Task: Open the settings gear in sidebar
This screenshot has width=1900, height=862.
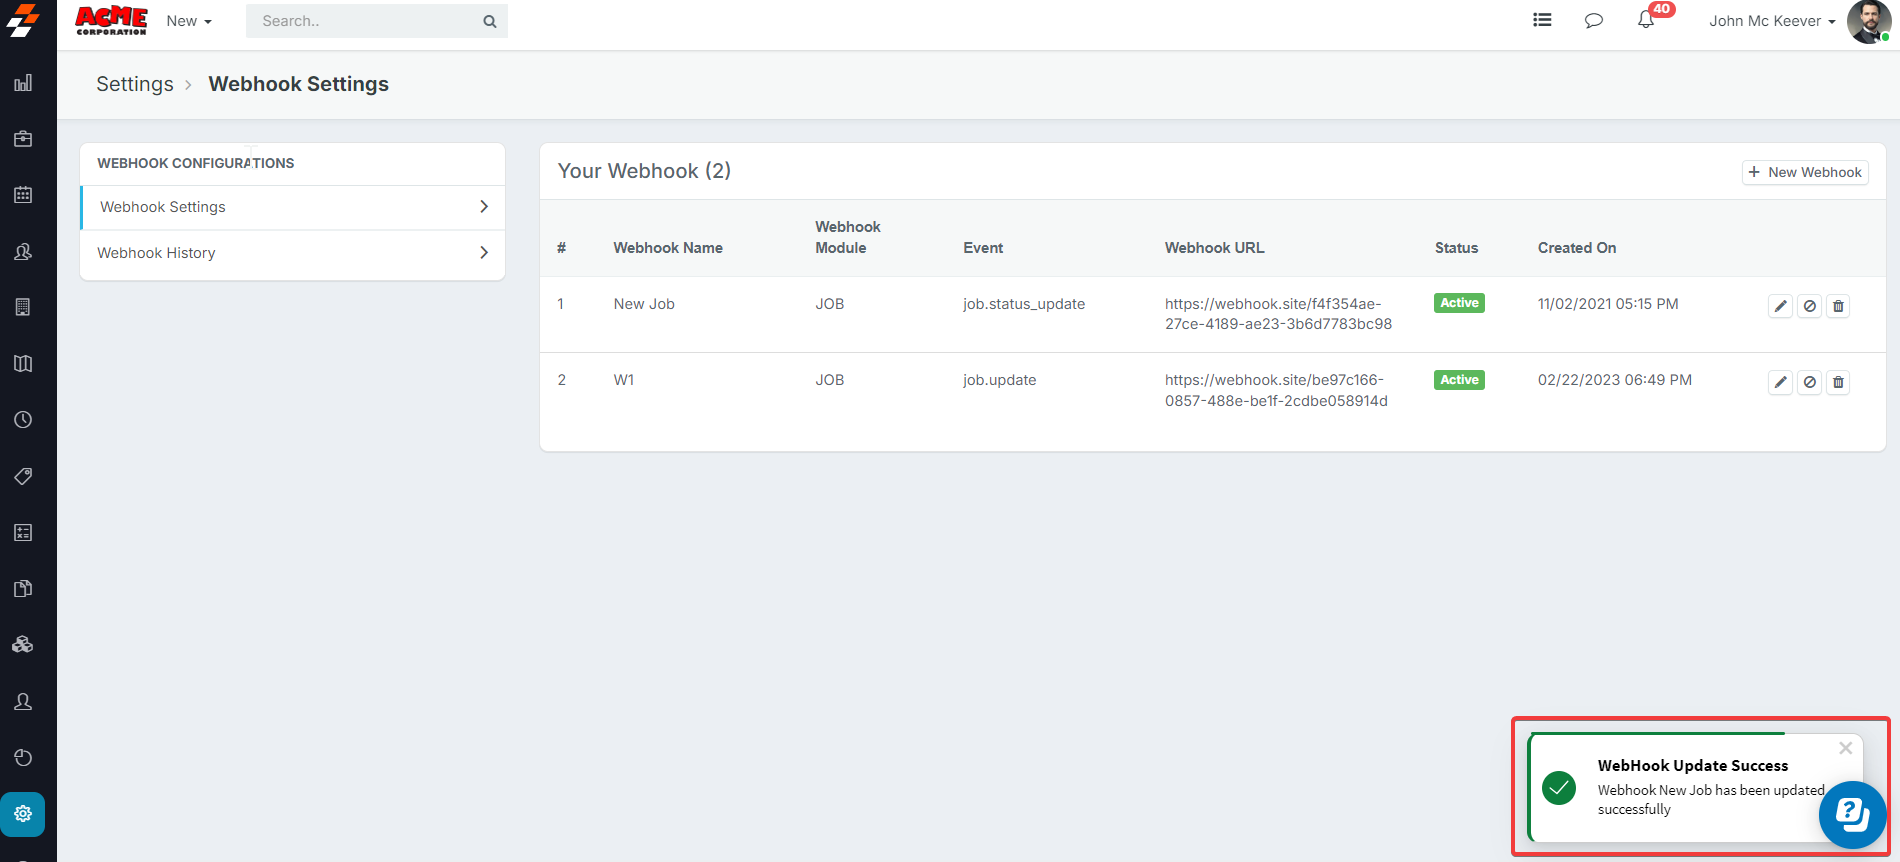Action: click(23, 814)
